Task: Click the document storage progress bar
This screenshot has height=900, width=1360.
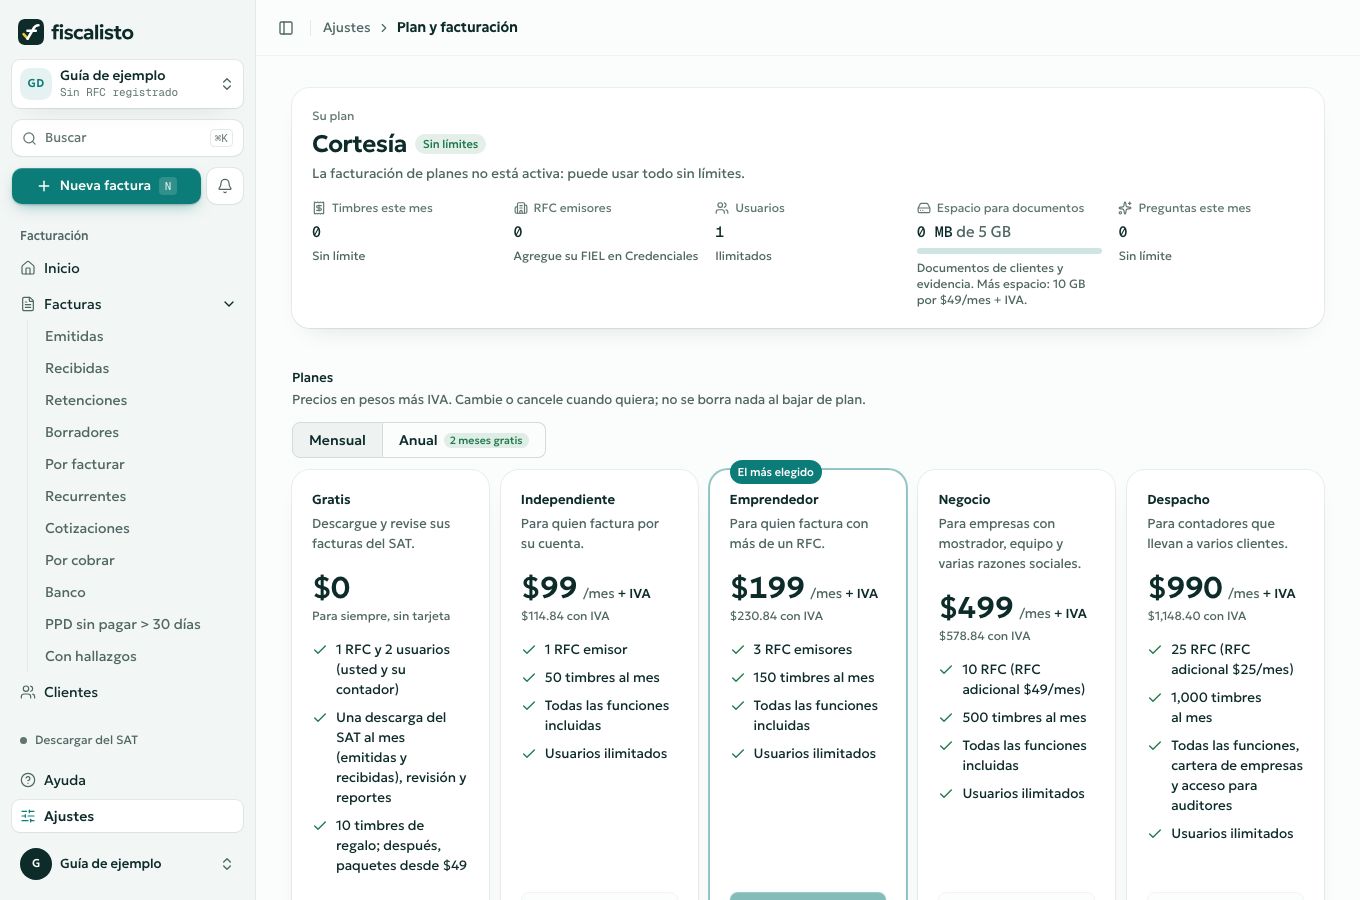Action: (1009, 251)
